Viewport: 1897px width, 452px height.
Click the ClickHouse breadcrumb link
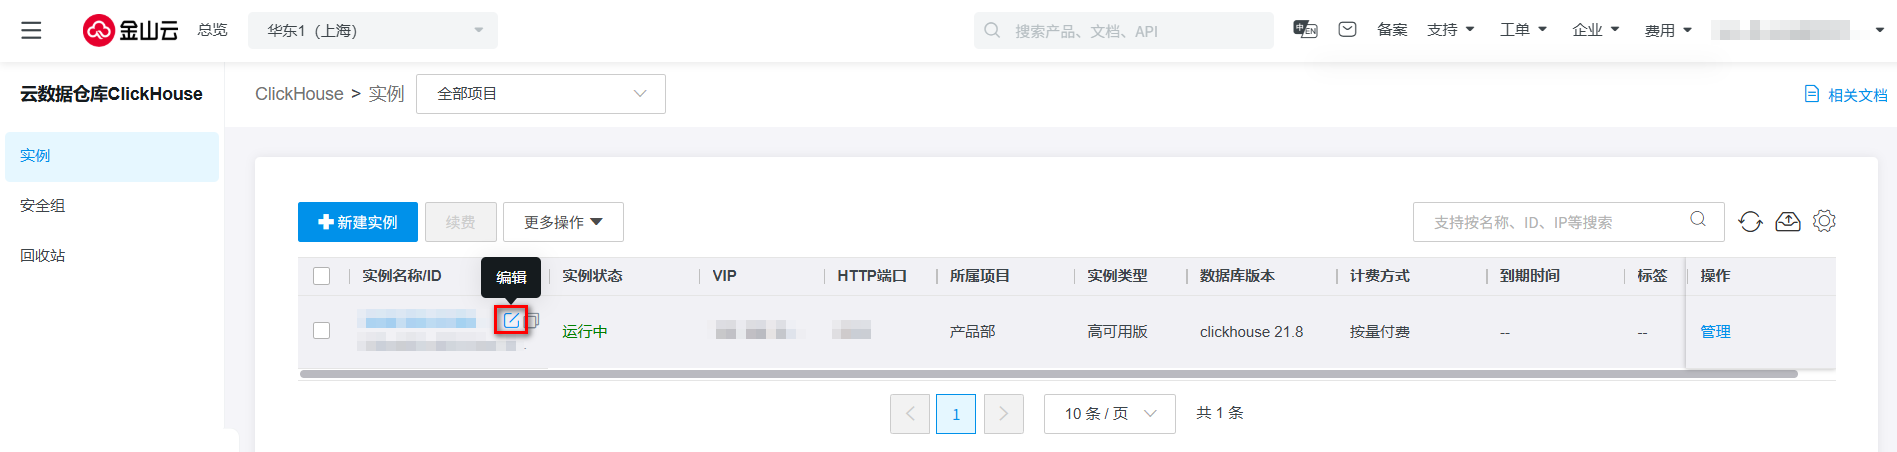[299, 94]
